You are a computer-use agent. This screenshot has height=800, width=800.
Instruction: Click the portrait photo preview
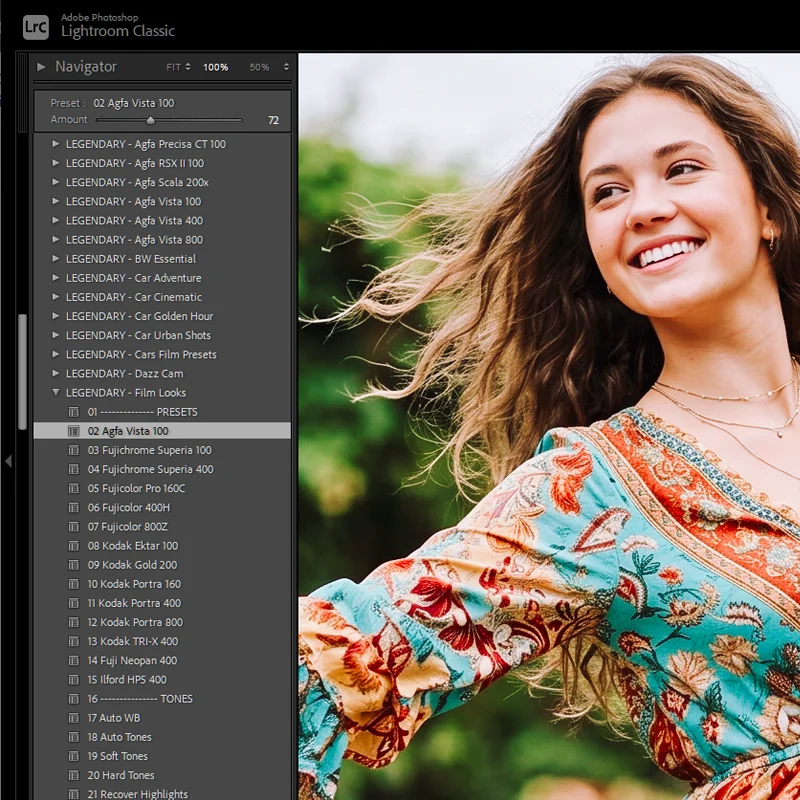[x=549, y=427]
